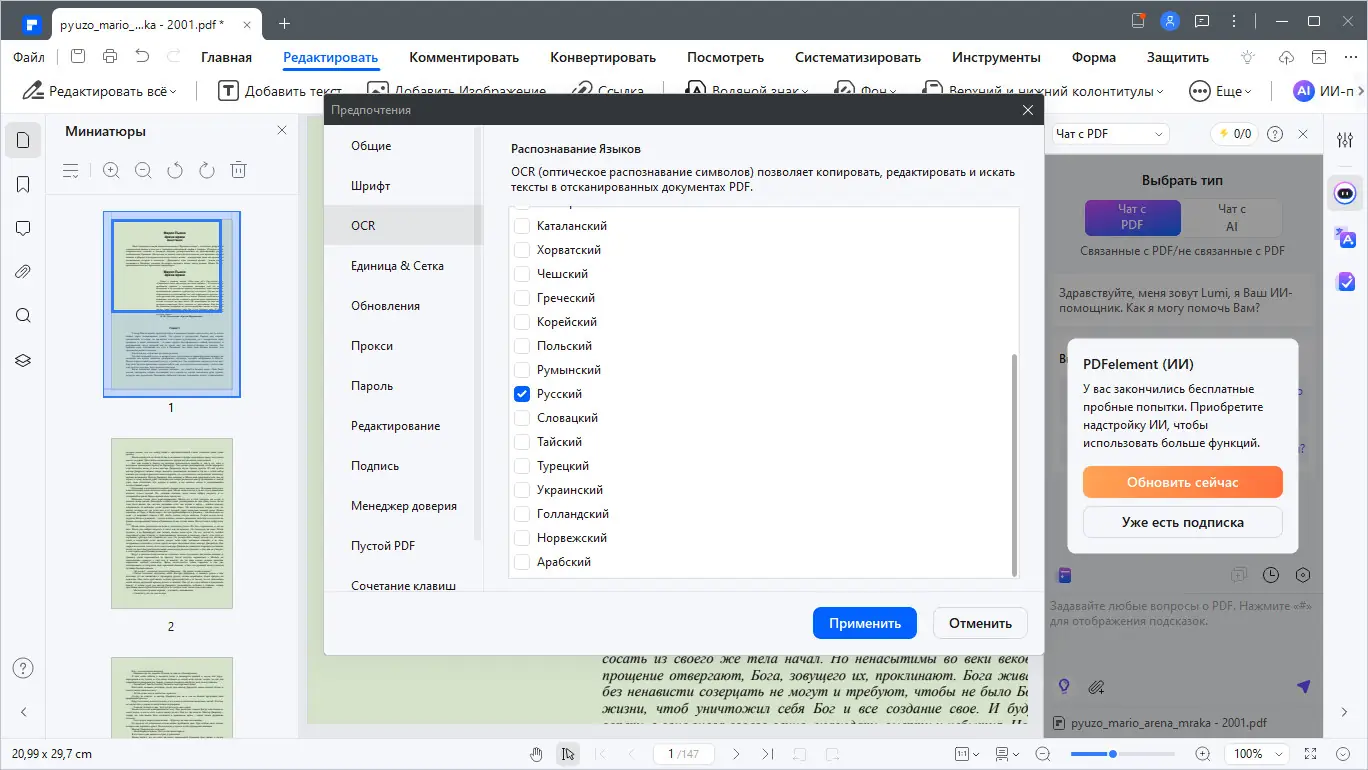The image size is (1368, 770).
Task: Select the hand tool in status bar
Action: point(537,754)
